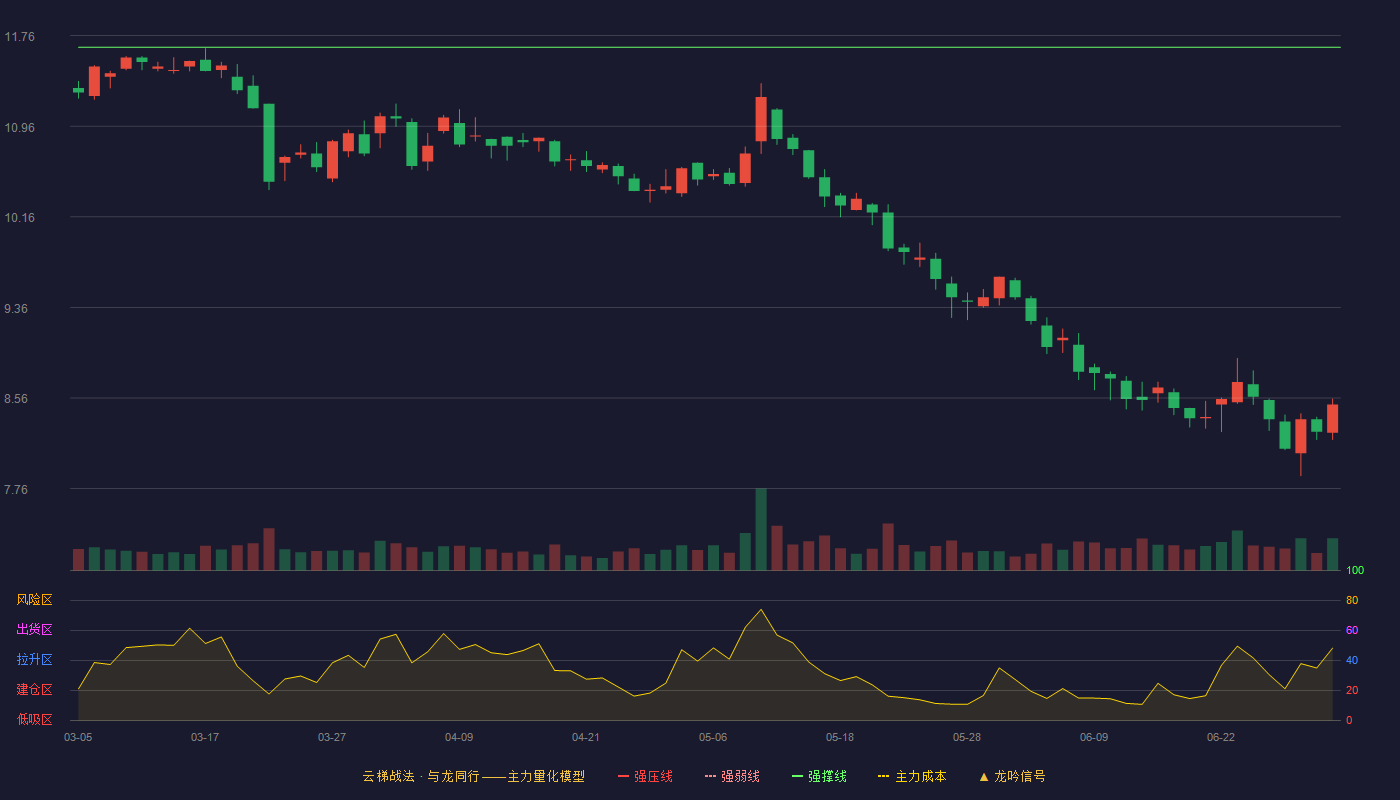Screen dimensions: 1400x800
Task: Click the 05-18 date label
Action: point(840,737)
